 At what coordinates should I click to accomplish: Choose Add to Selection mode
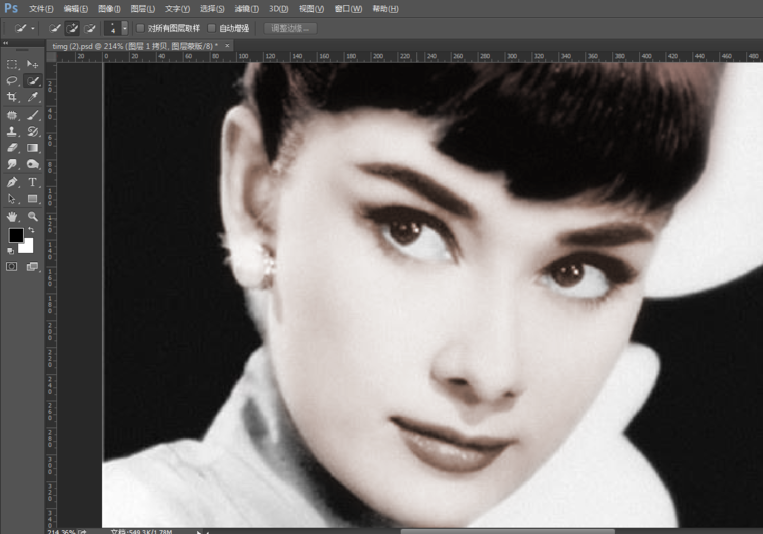pyautogui.click(x=72, y=28)
